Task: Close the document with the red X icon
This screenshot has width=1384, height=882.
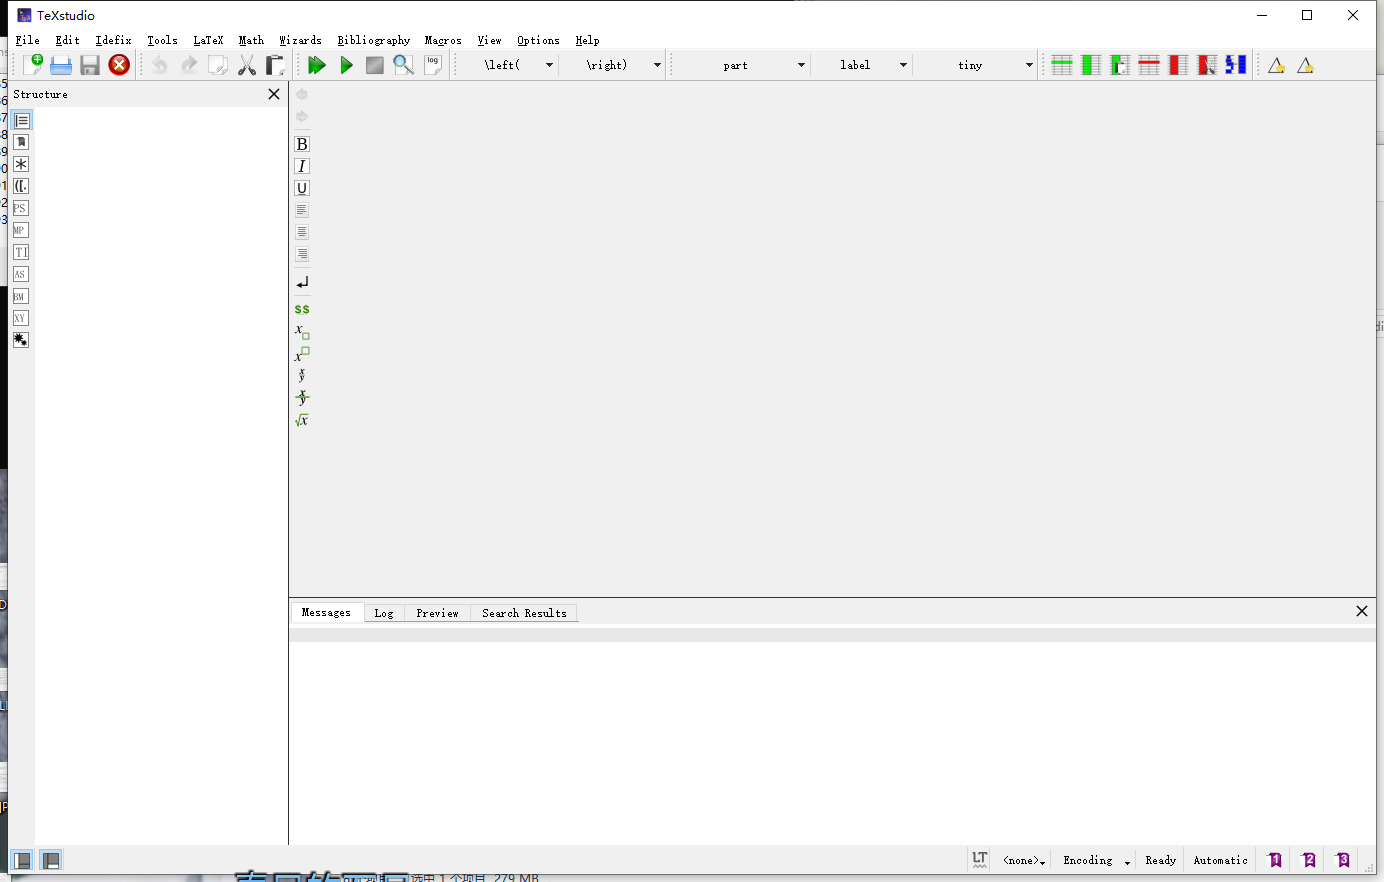Action: pyautogui.click(x=119, y=65)
